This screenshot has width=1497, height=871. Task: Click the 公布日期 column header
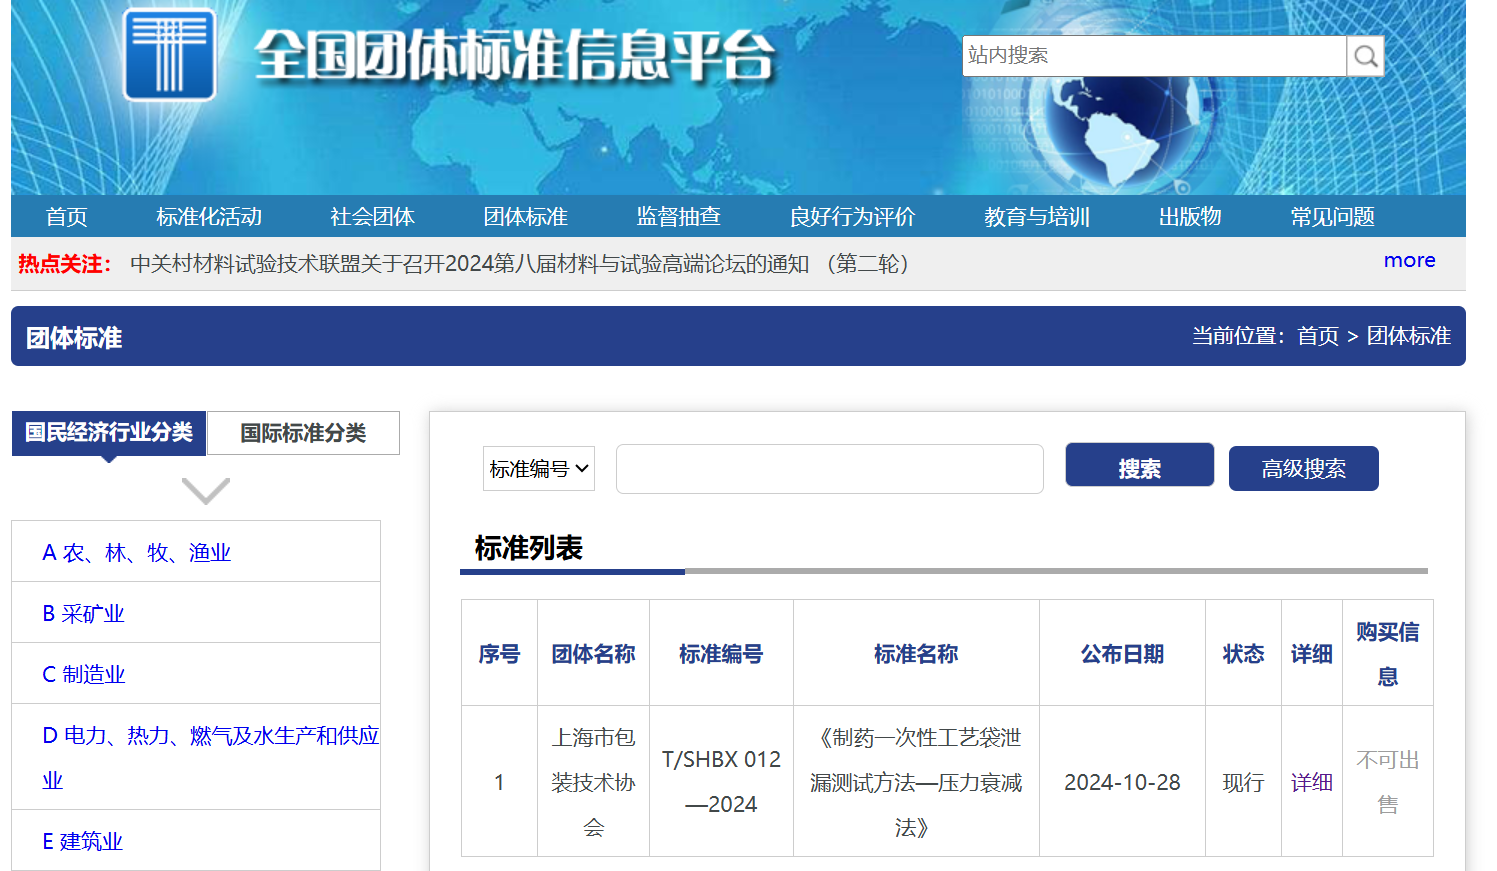(x=1122, y=654)
